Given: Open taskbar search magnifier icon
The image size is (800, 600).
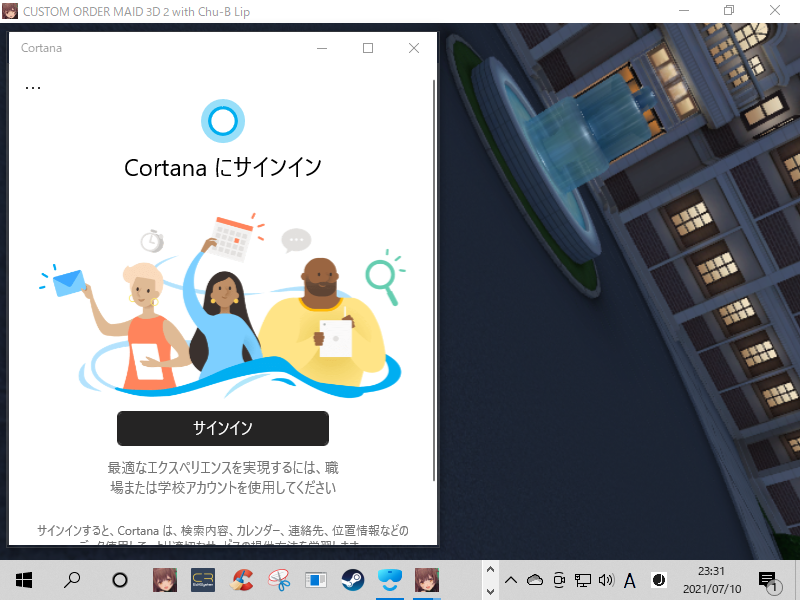Looking at the screenshot, I should pyautogui.click(x=72, y=580).
